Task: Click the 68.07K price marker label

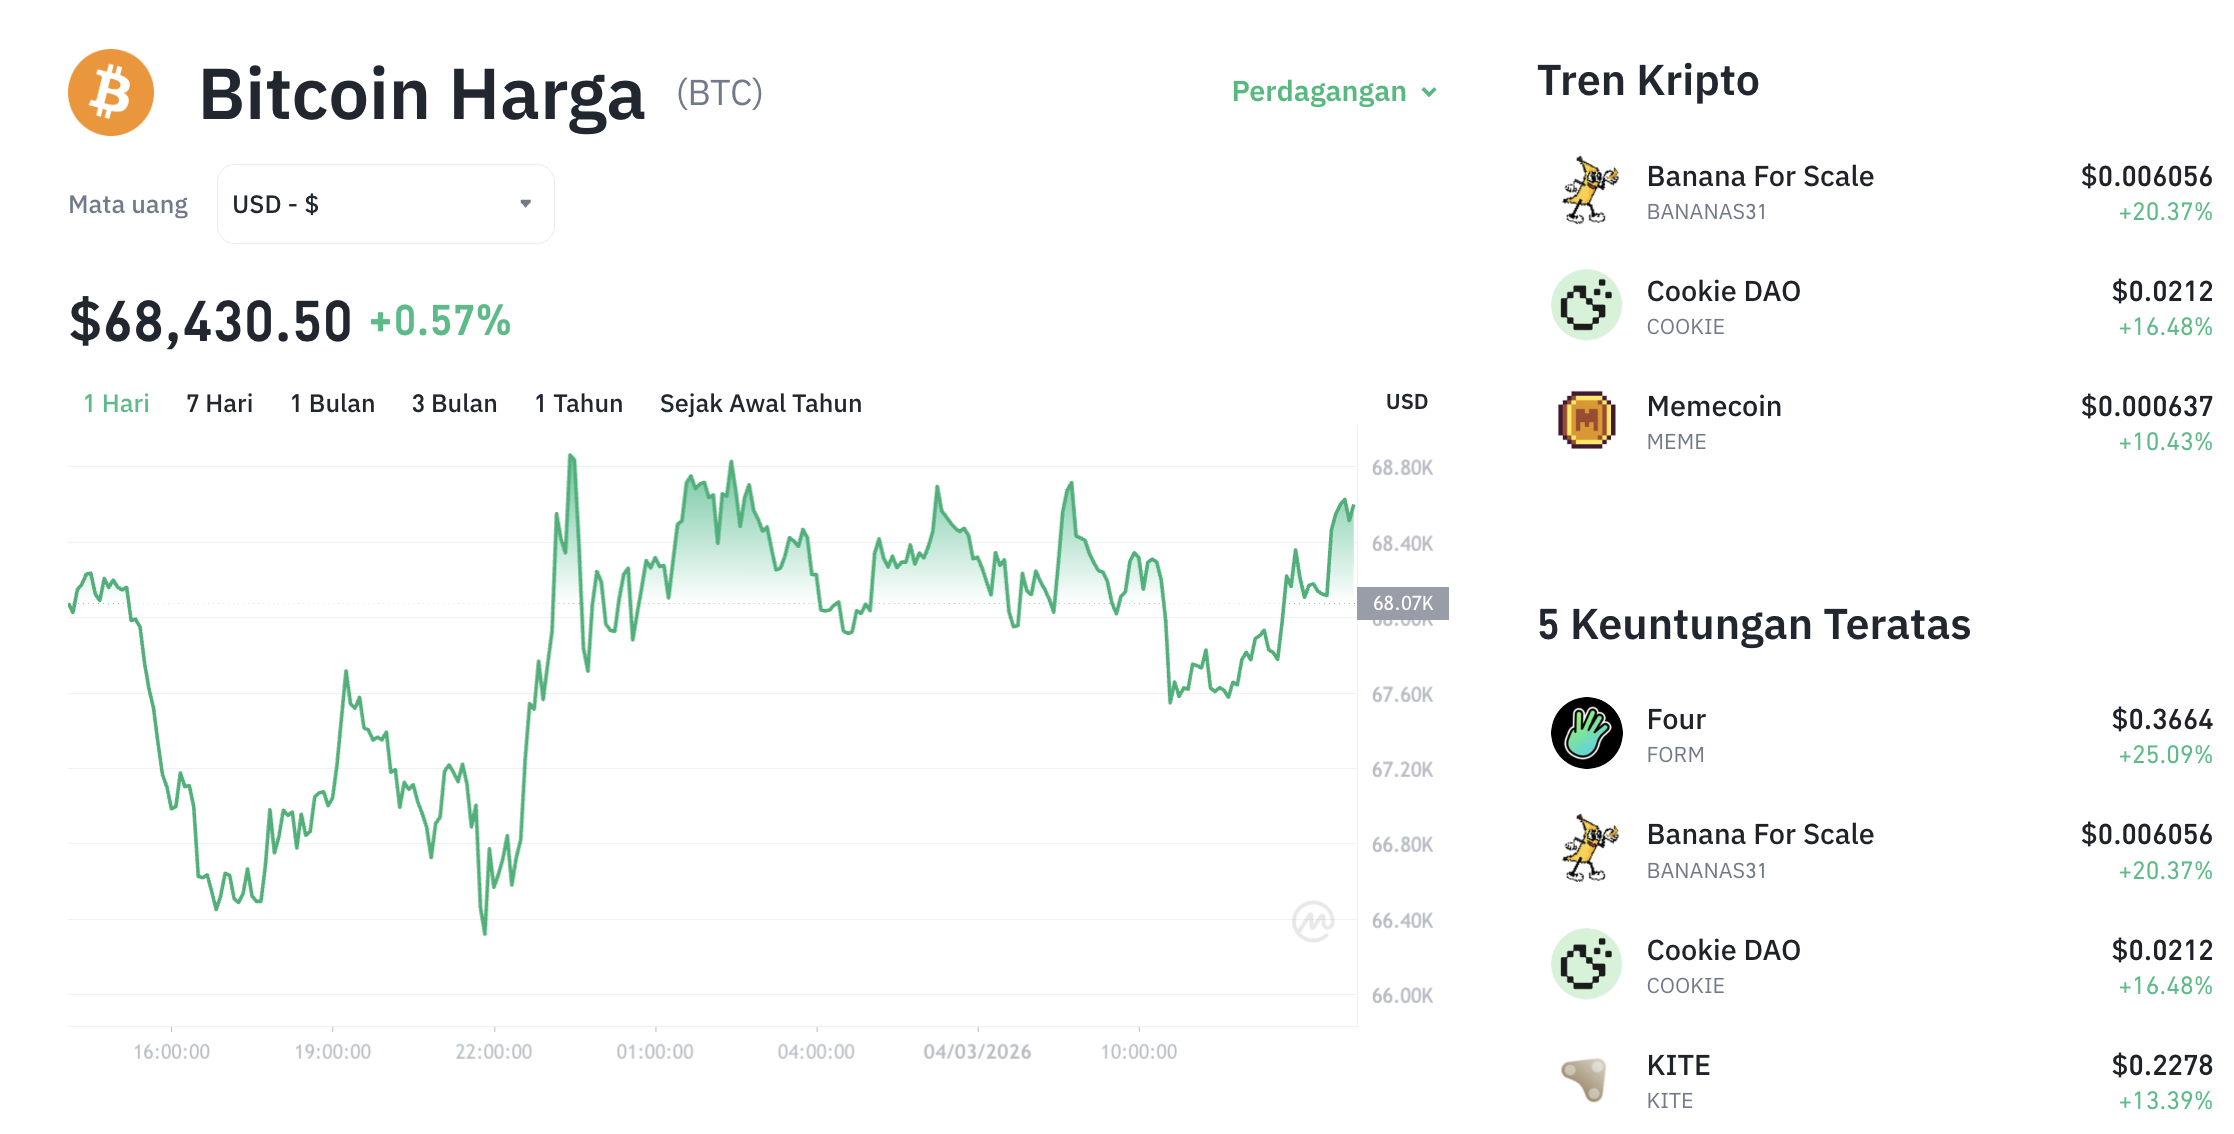Action: [1404, 601]
